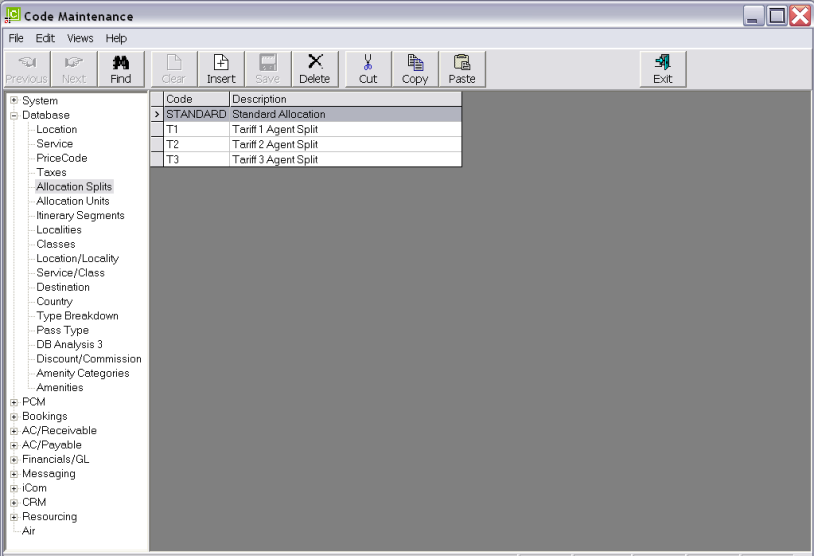Expand the Resourcing tree node
This screenshot has height=556, width=814.
pos(14,517)
